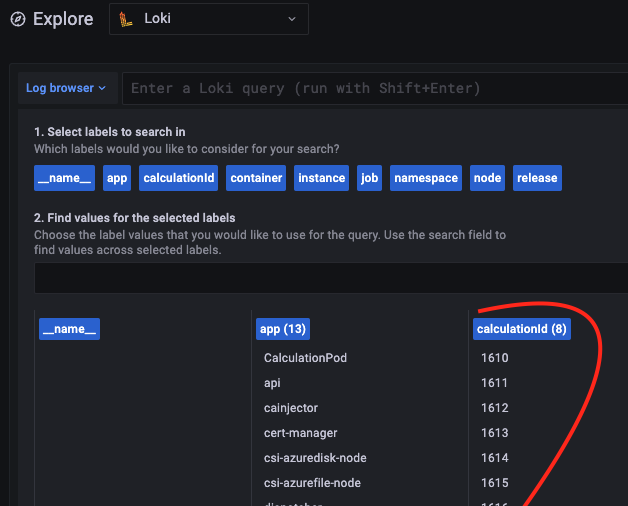628x506 pixels.
Task: Toggle the container label chip
Action: click(256, 178)
